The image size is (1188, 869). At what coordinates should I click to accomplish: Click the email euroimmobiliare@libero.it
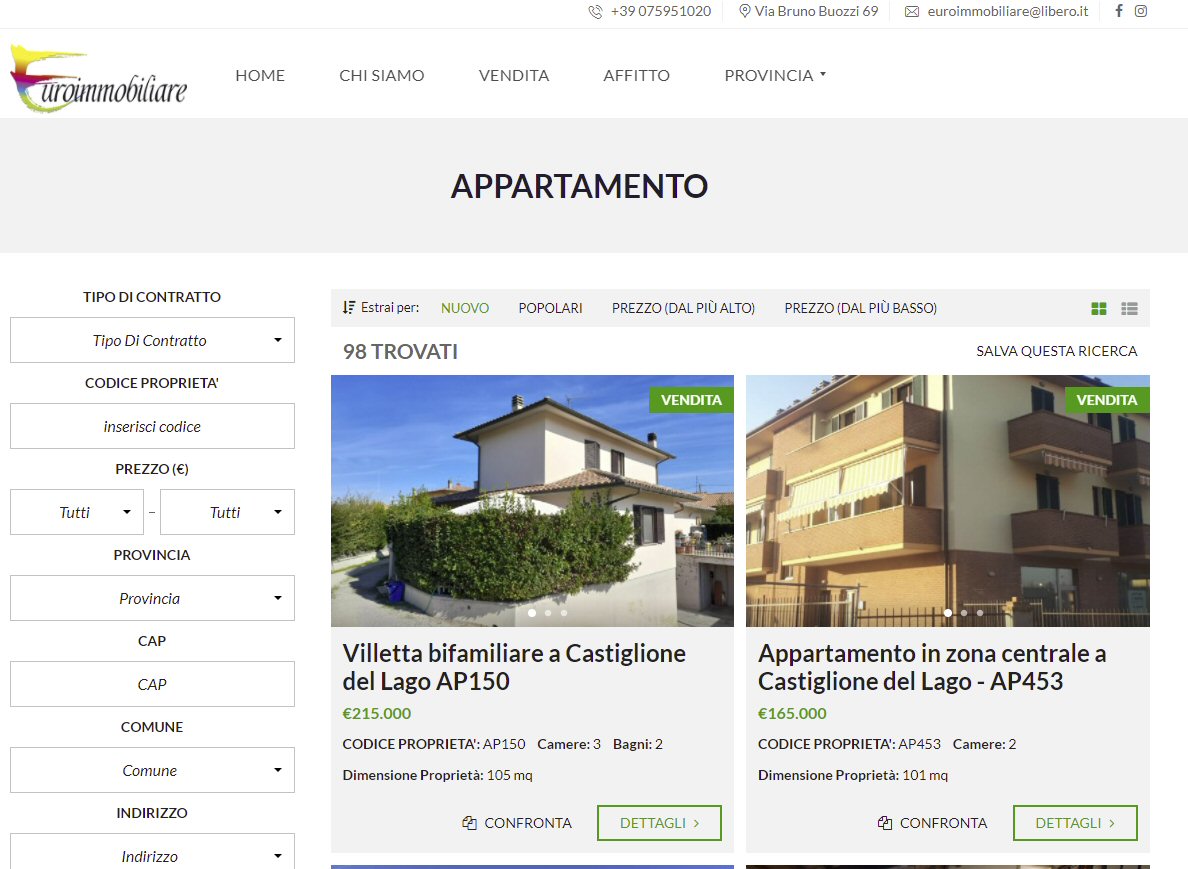(x=1008, y=11)
